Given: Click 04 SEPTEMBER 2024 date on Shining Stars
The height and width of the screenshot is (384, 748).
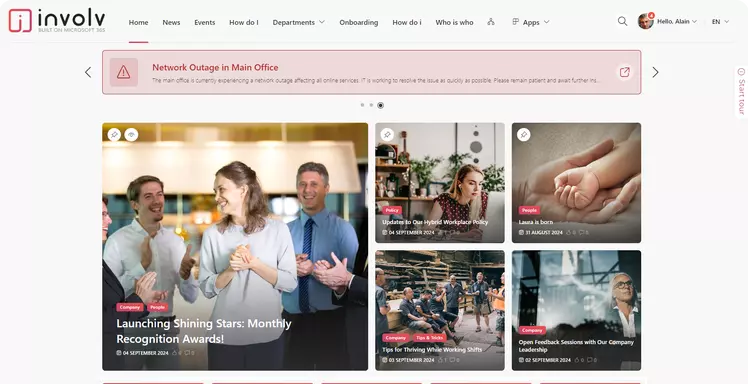Looking at the screenshot, I should click(145, 353).
